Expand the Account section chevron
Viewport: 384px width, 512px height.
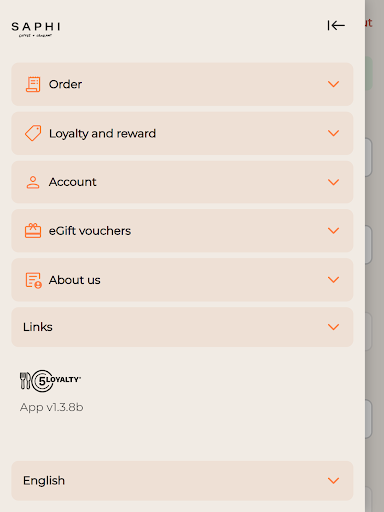point(333,182)
